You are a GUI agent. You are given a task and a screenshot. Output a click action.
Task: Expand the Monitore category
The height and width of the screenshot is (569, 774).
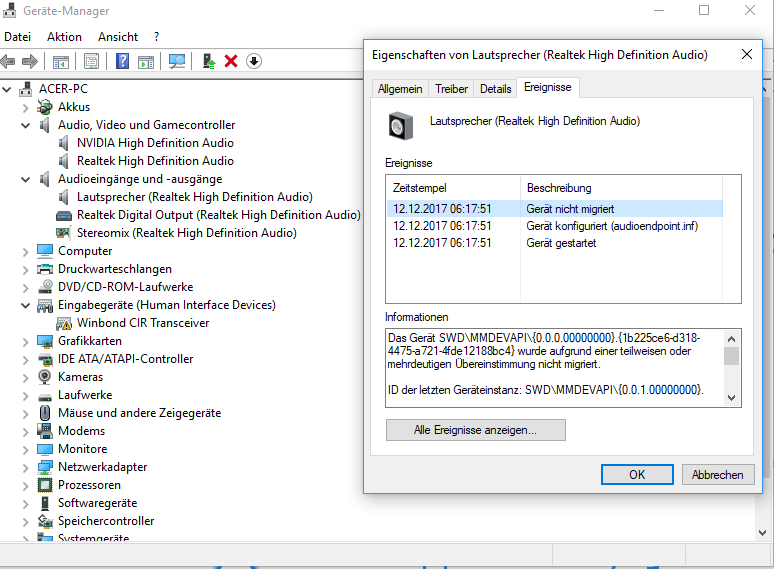click(26, 450)
